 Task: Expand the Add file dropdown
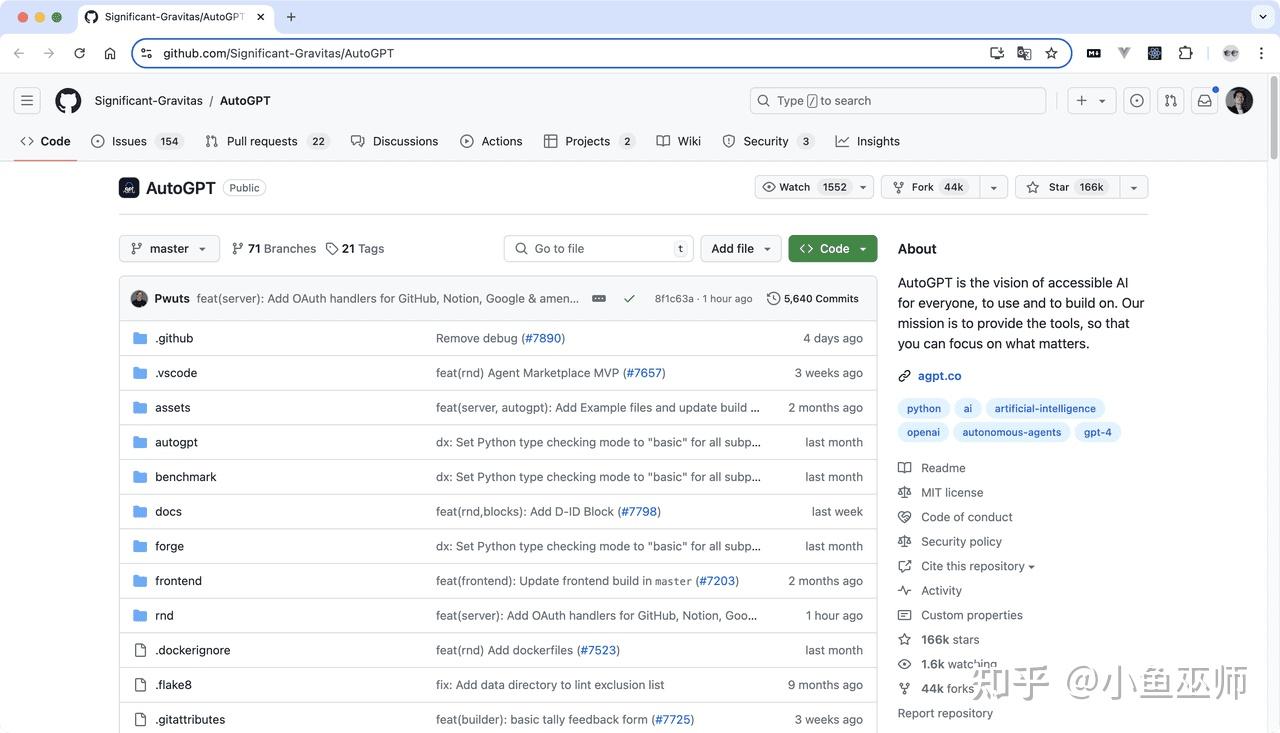pyautogui.click(x=741, y=248)
